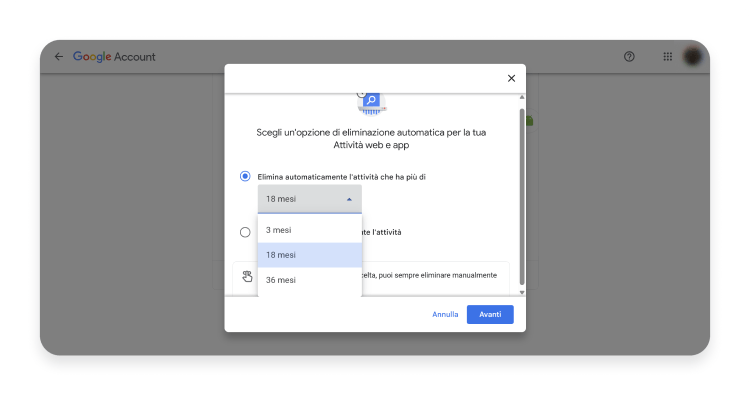Select the auto-delete activity radio button

pyautogui.click(x=245, y=176)
